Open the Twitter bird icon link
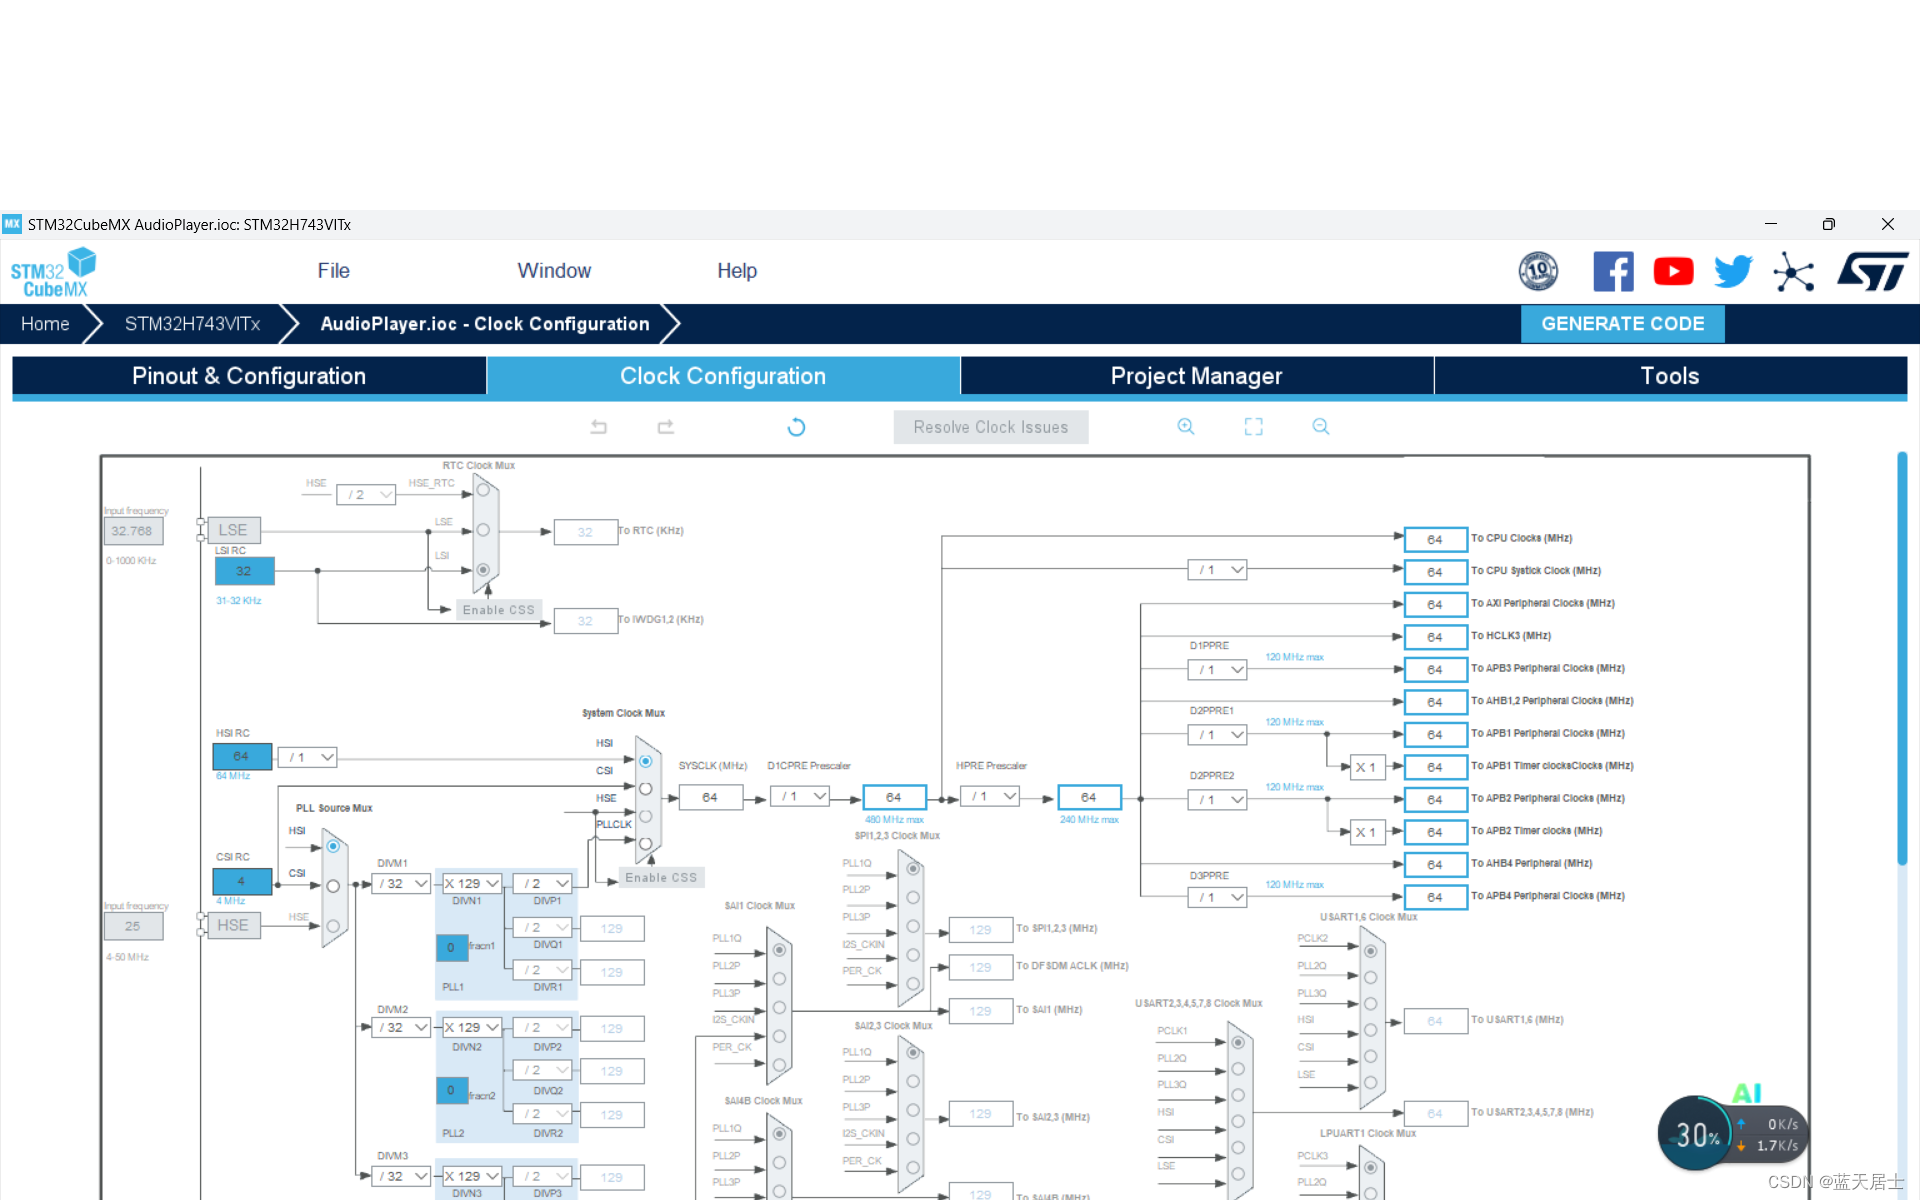This screenshot has width=1920, height=1200. tap(1733, 271)
